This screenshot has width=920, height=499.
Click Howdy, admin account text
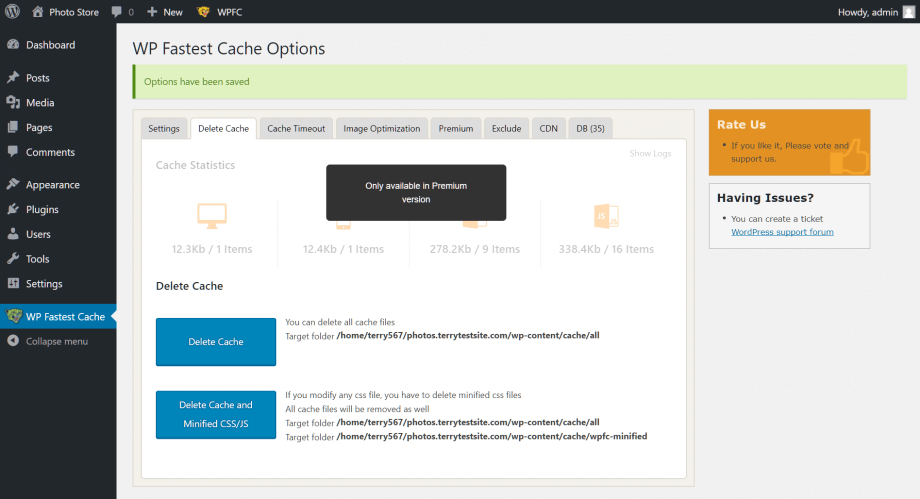tap(868, 12)
